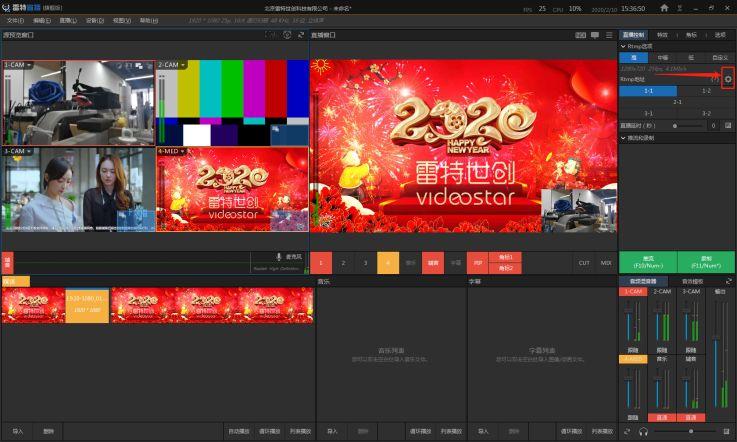Select the tab right of the audio mixer tab
This screenshot has height=442, width=737.
click(x=692, y=281)
